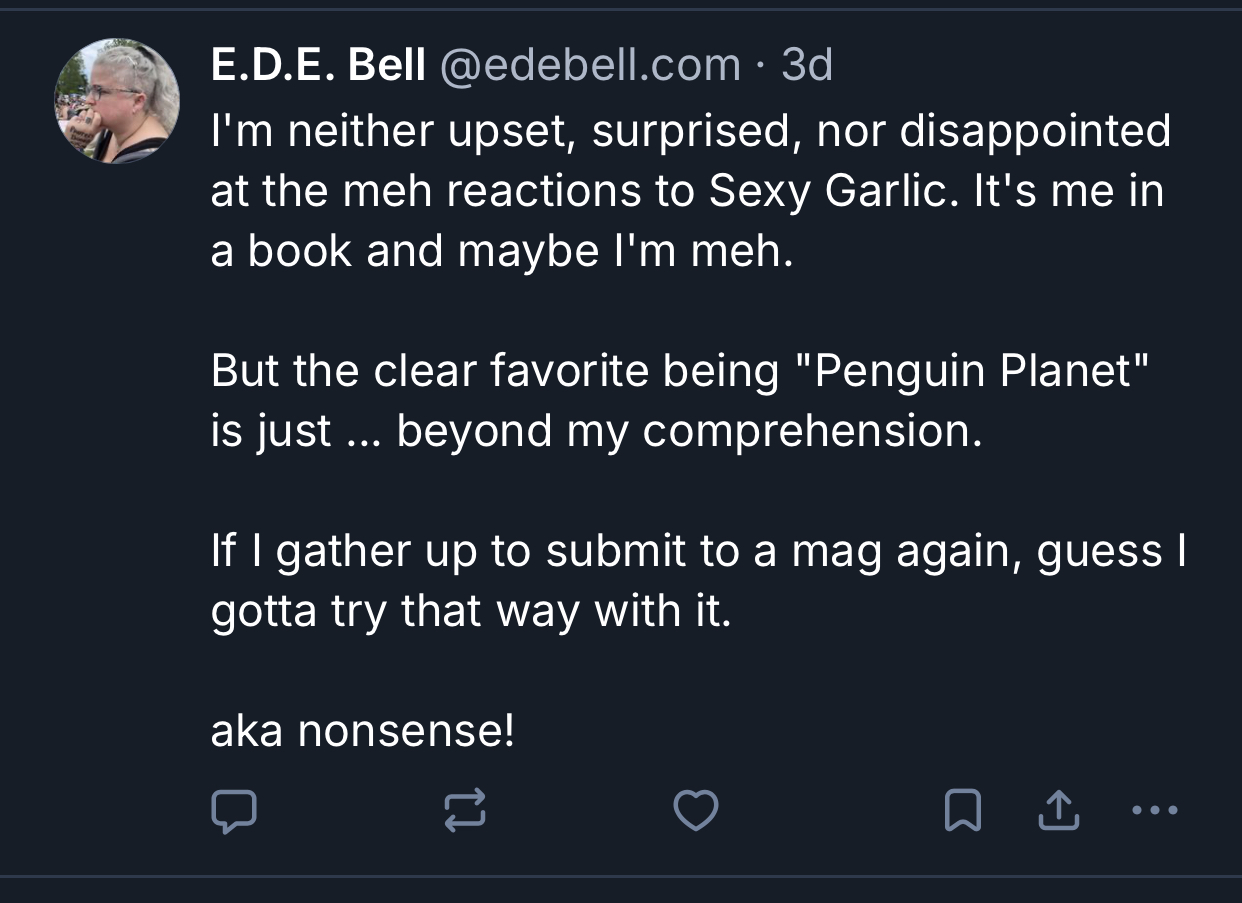This screenshot has height=903, width=1242.
Task: Click the 'beyond my comprehension' line
Action: 595,431
